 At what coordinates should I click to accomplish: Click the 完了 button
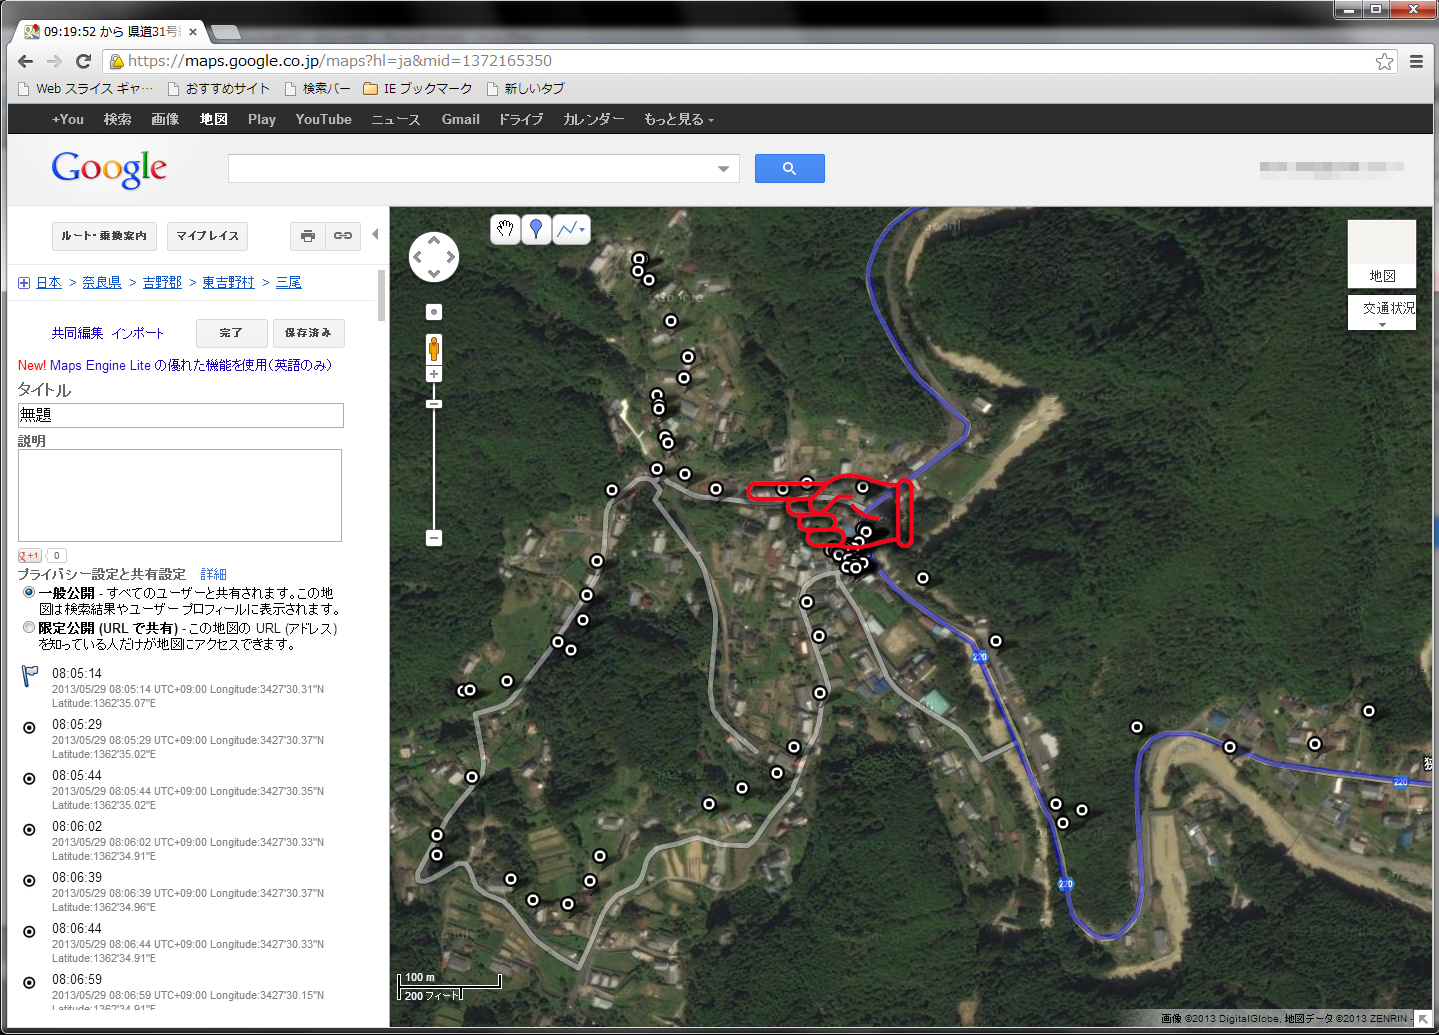click(231, 333)
